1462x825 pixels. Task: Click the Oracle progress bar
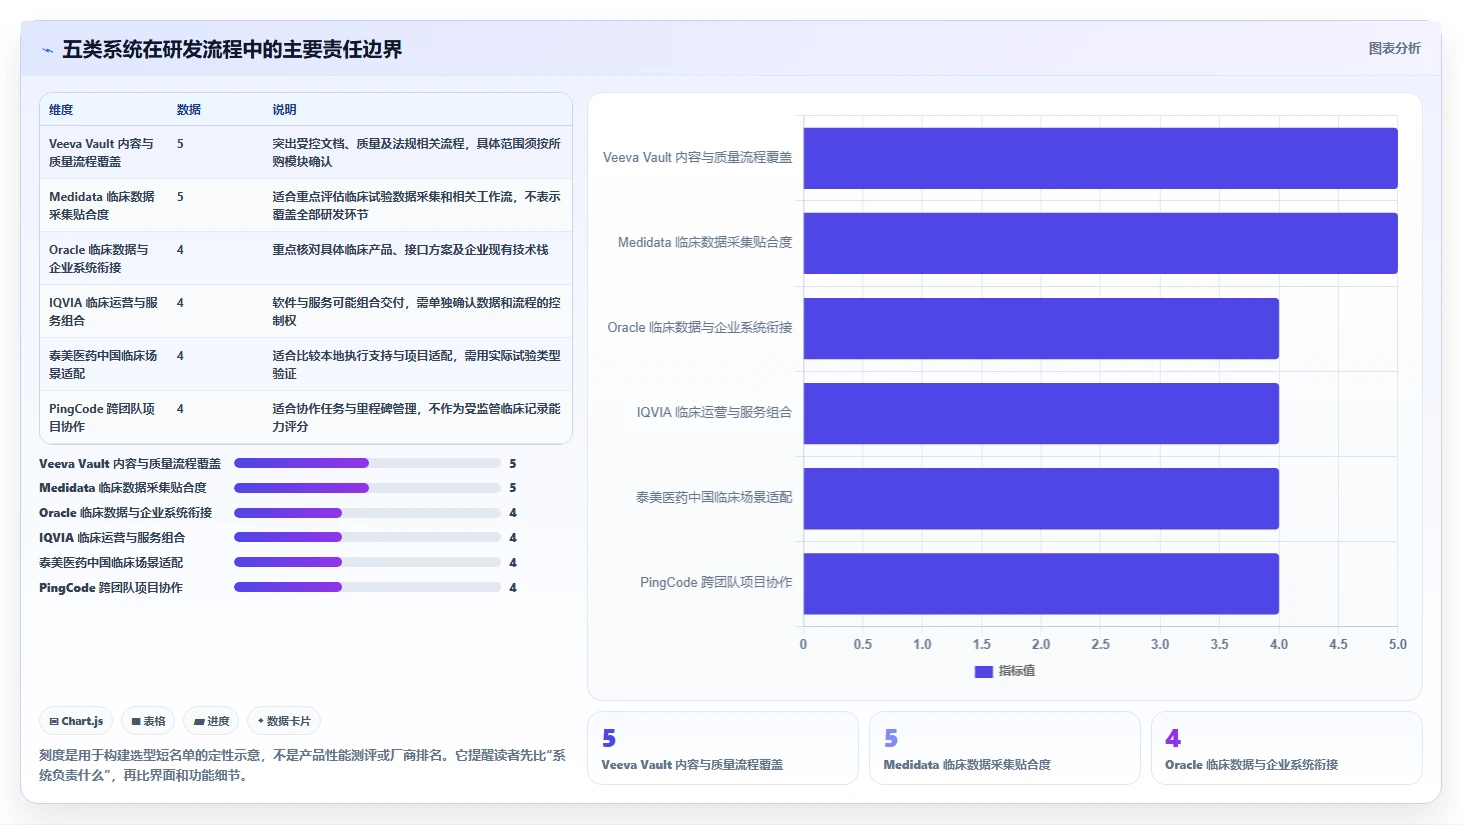point(367,513)
